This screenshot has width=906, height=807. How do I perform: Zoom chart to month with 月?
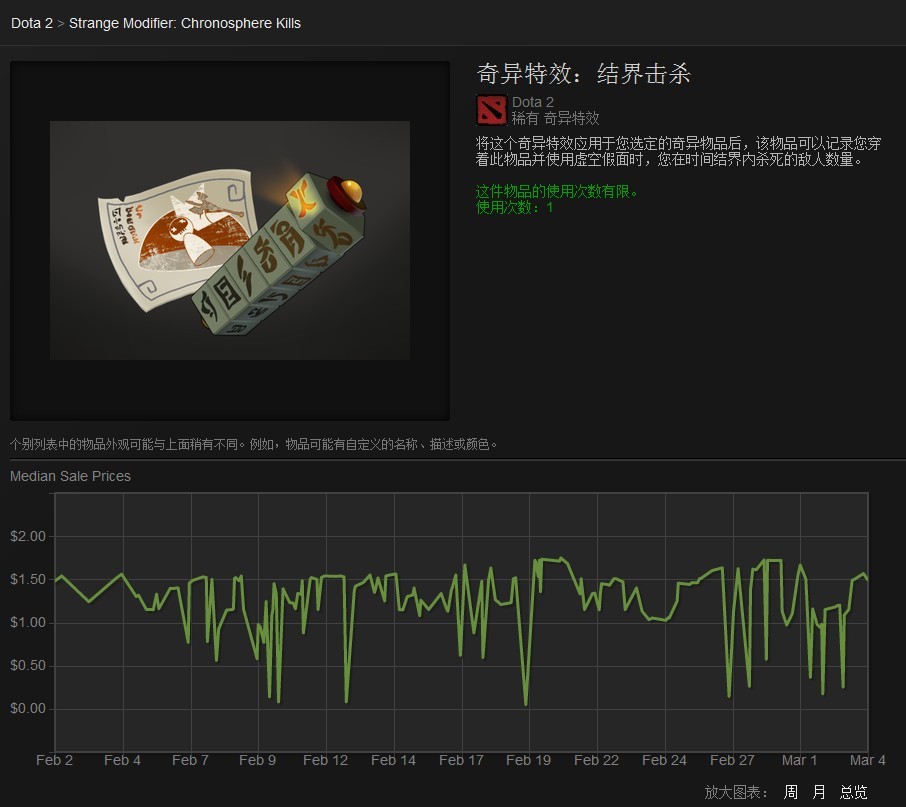[819, 792]
